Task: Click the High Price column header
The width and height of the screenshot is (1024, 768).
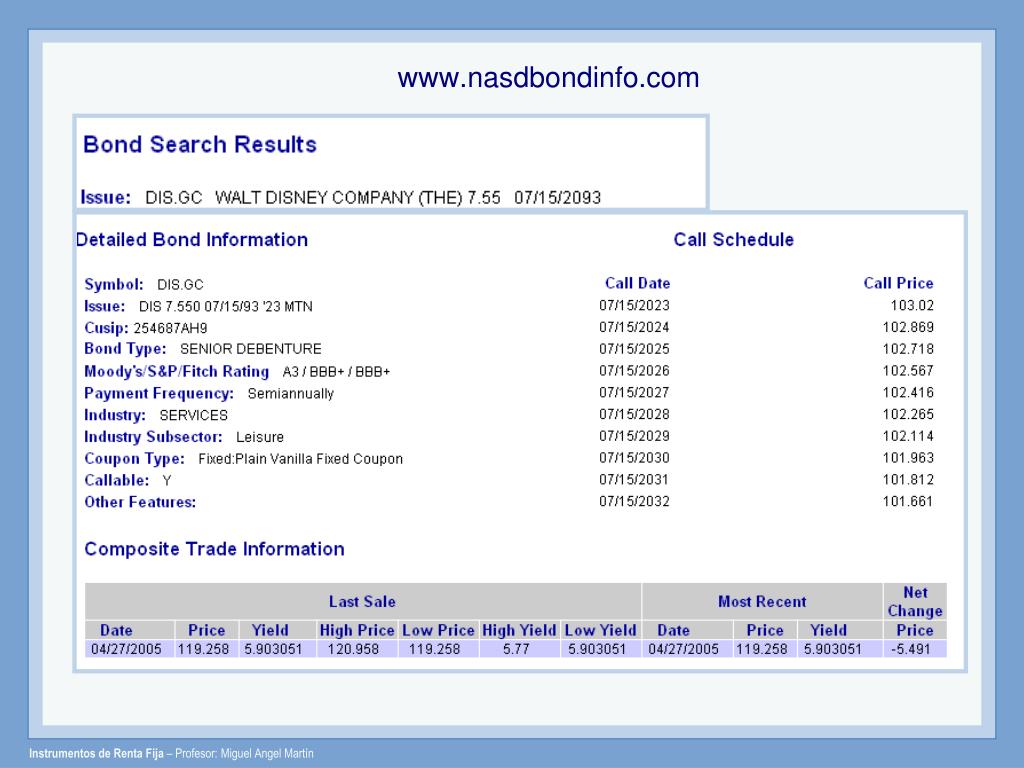Action: pyautogui.click(x=357, y=630)
